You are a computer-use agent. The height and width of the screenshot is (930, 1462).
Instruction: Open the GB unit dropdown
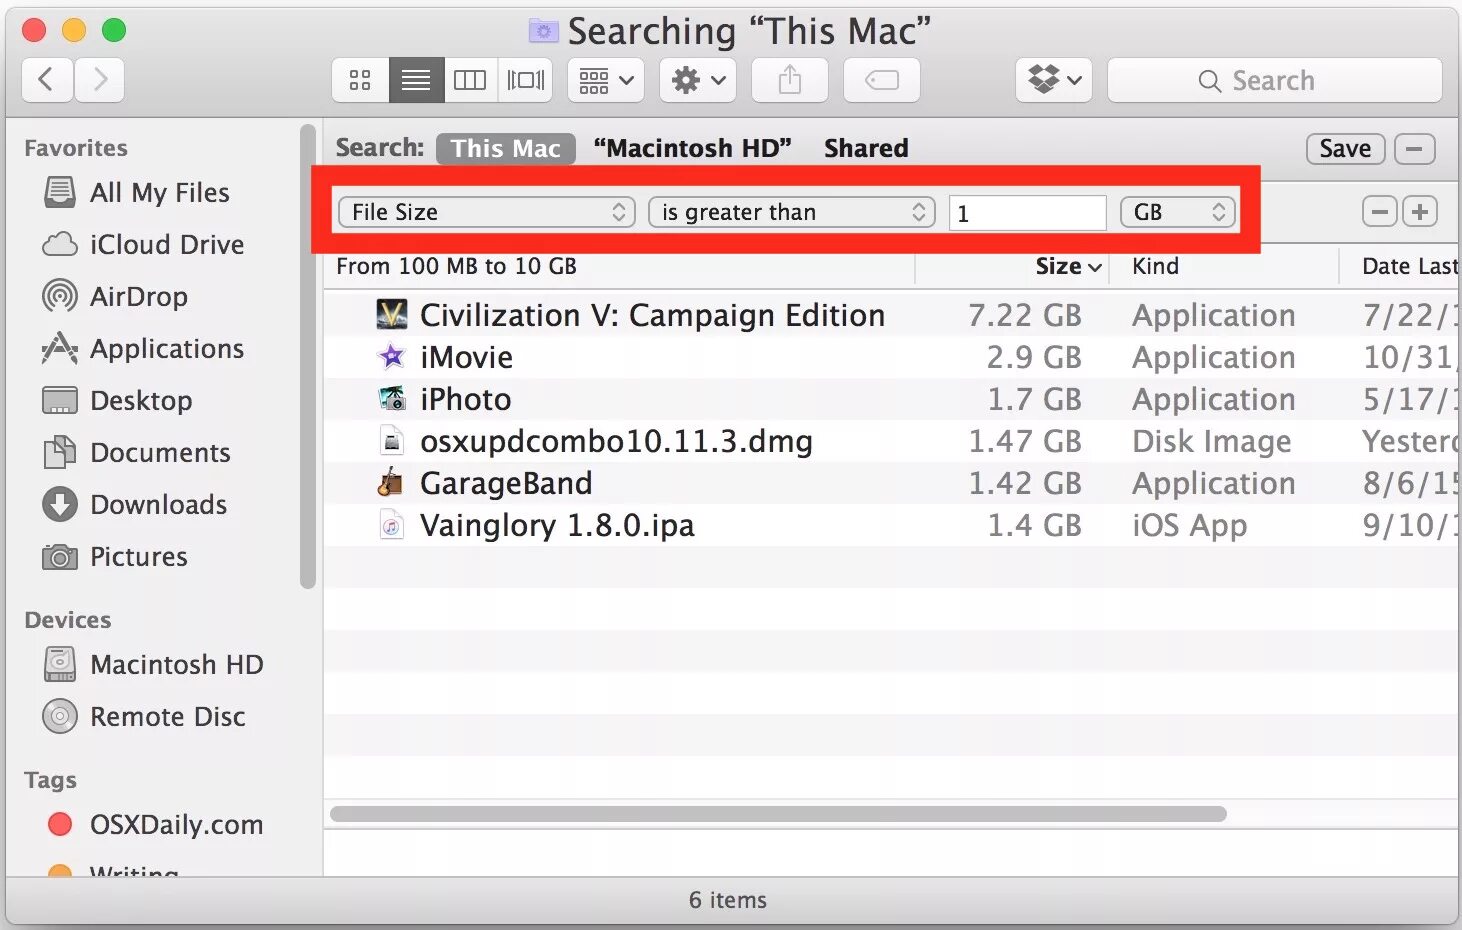(x=1178, y=212)
